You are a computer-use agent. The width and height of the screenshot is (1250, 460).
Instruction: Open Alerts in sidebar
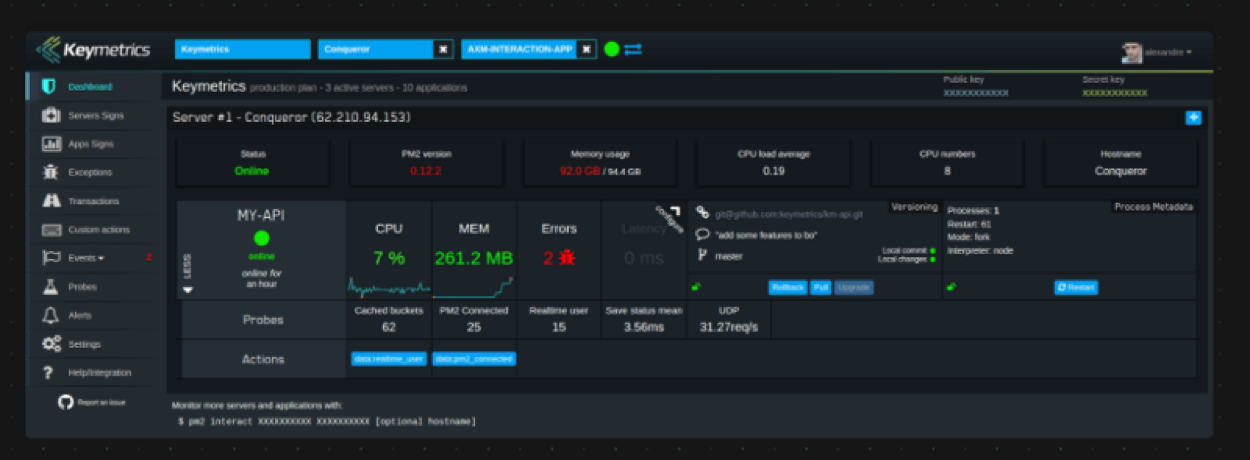coord(93,315)
